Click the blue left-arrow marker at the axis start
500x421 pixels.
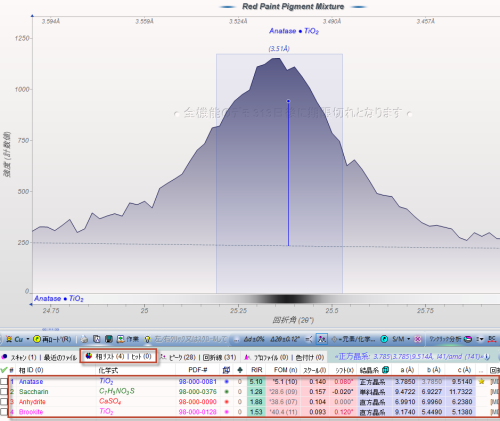tap(31, 304)
